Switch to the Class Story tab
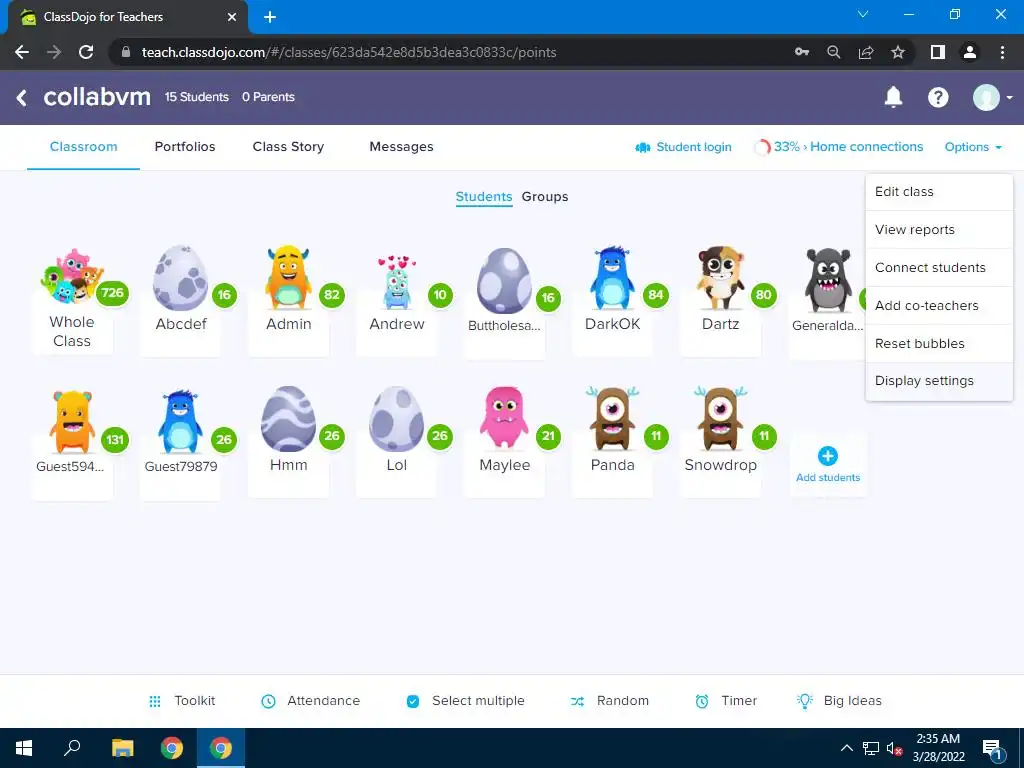 pyautogui.click(x=288, y=147)
